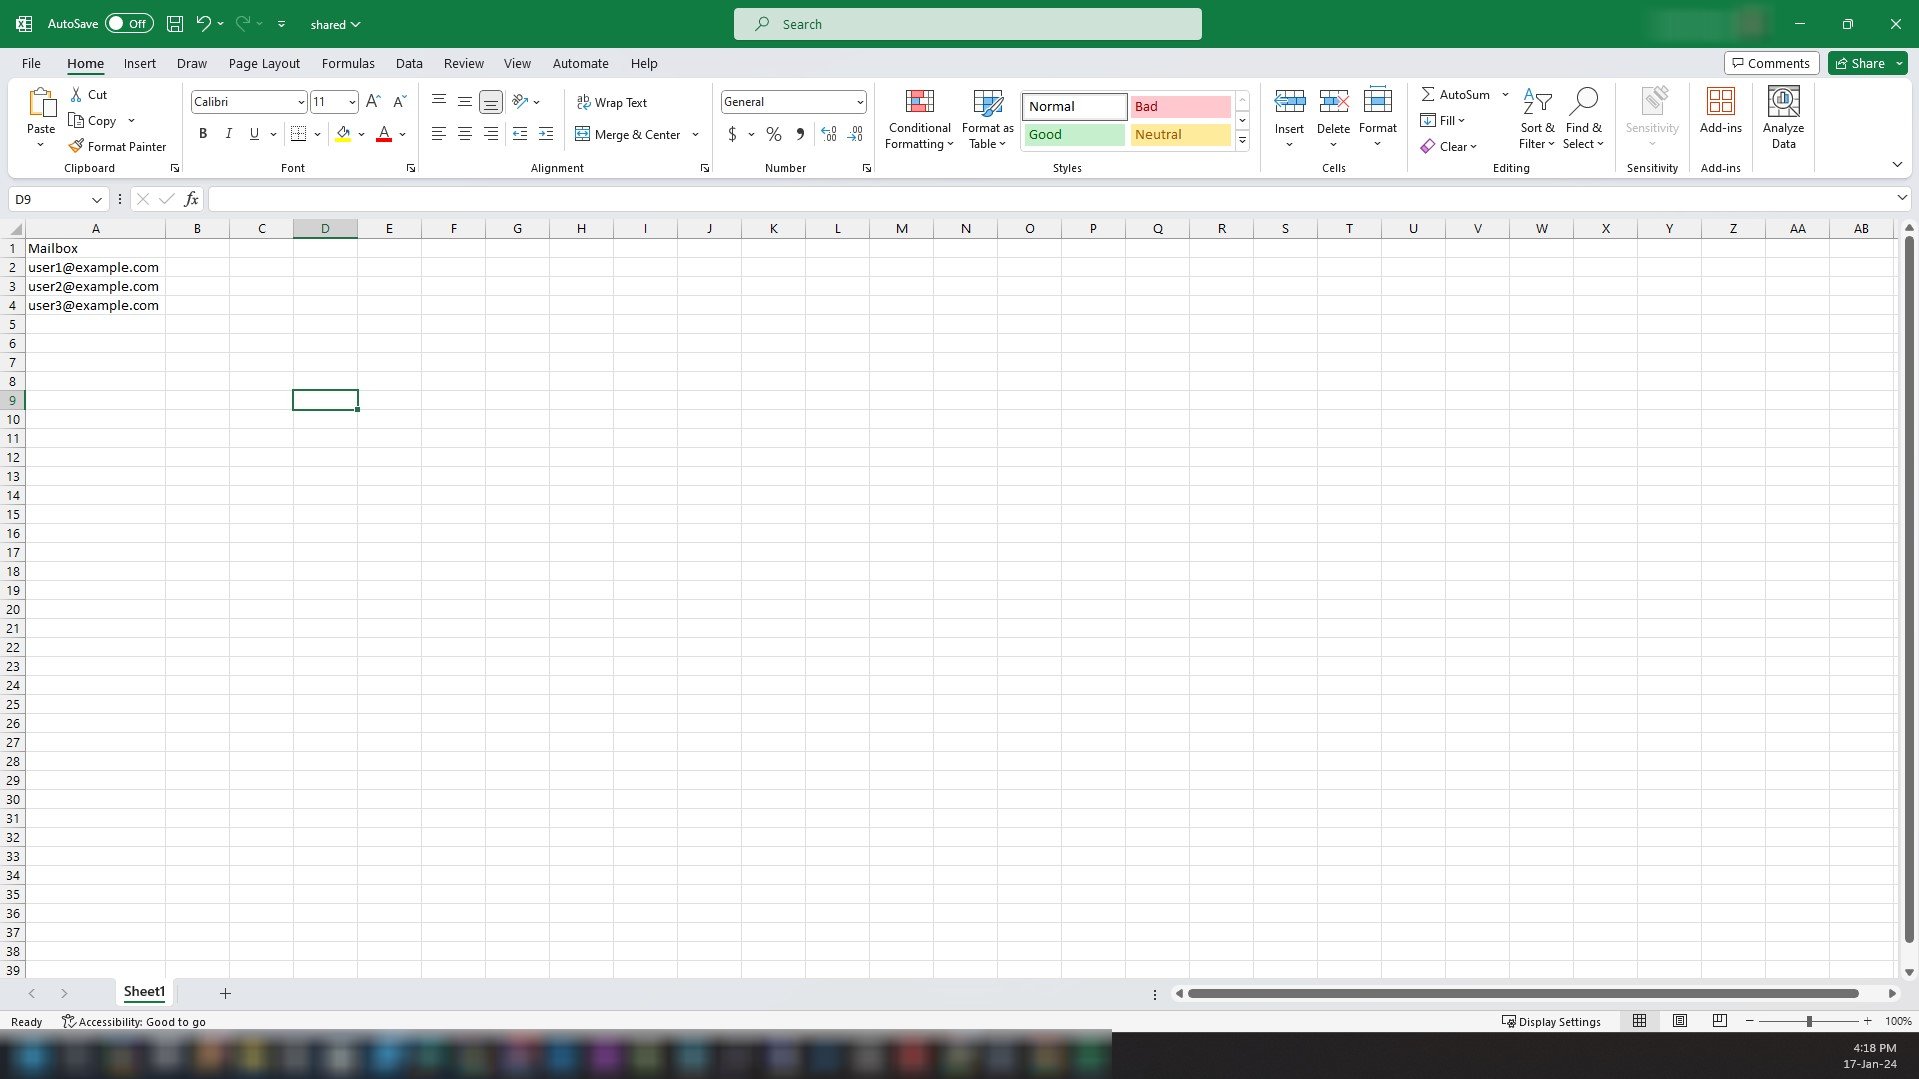Open the Number Format dropdown
This screenshot has width=1919, height=1079.
click(x=860, y=101)
